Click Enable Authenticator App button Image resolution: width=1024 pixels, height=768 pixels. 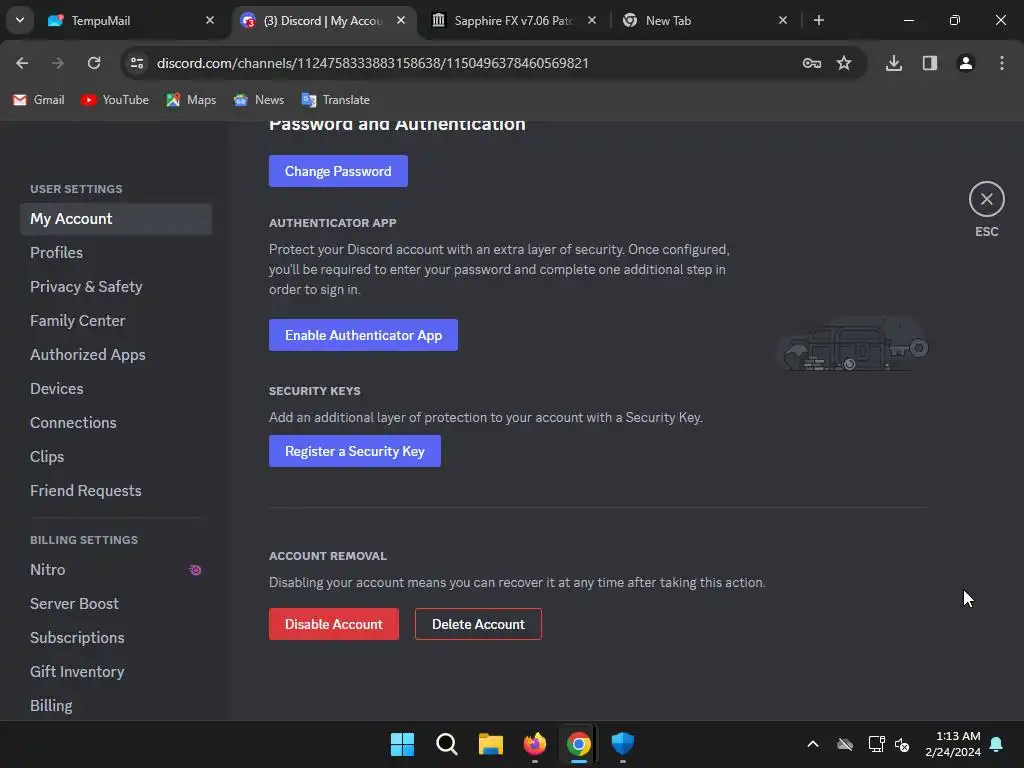coord(363,335)
